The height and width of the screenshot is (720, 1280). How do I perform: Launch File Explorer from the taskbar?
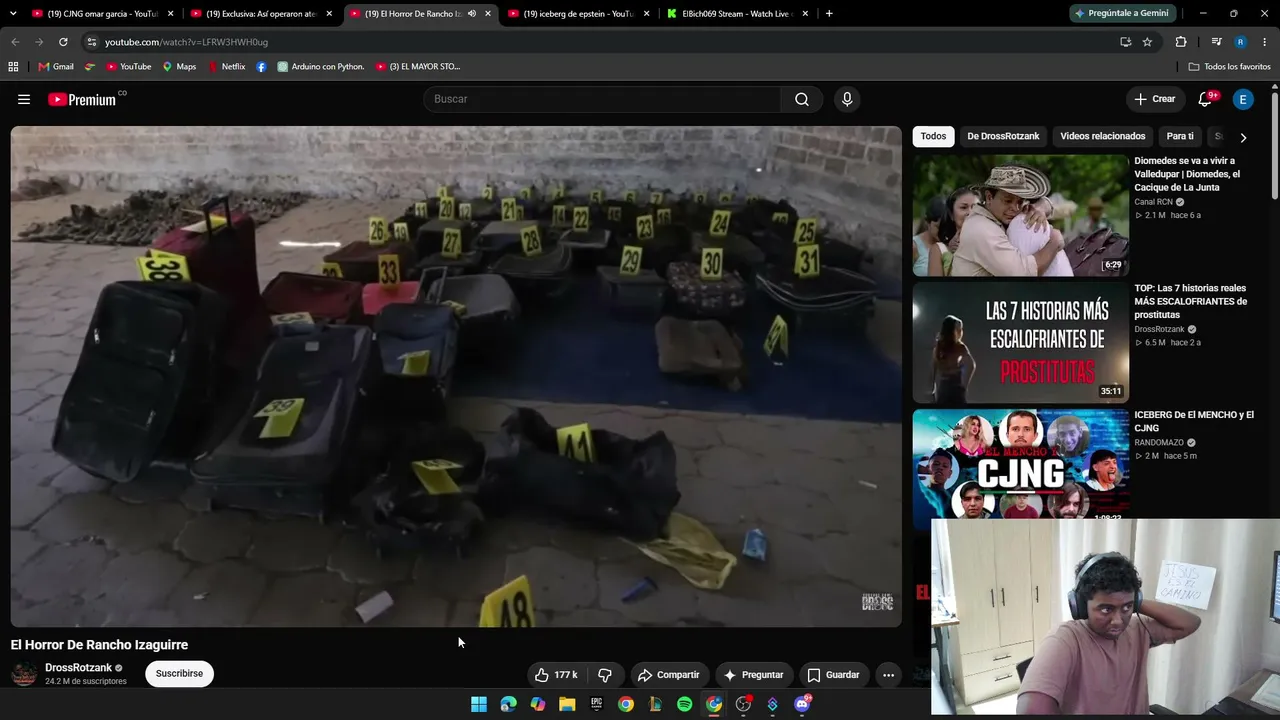tap(567, 704)
